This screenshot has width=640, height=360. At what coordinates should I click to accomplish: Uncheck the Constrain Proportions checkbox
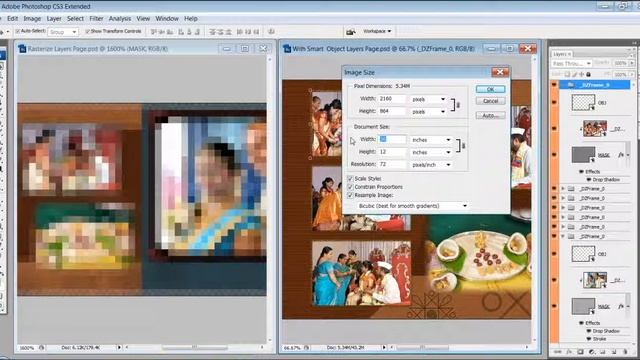click(x=350, y=187)
